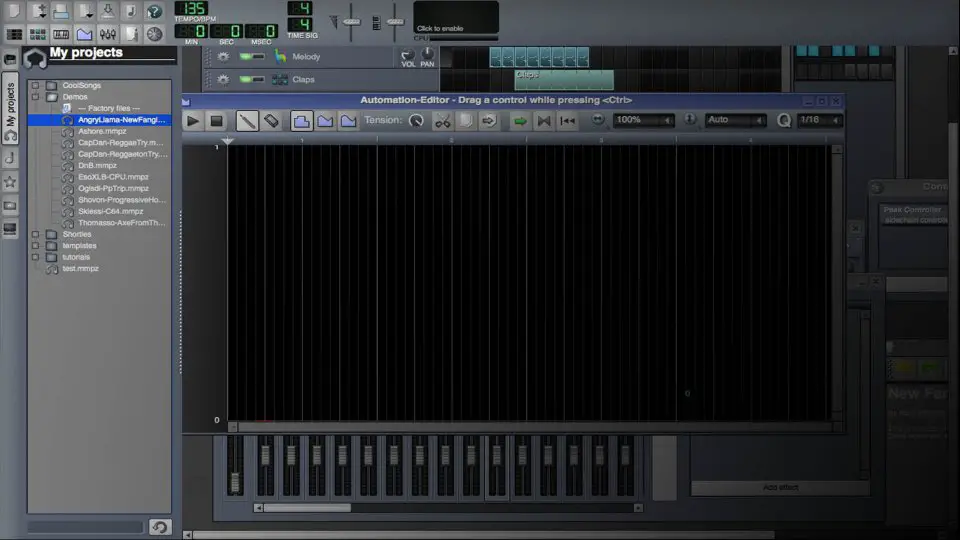Click the scissors cut icon
This screenshot has height=540, width=960.
(x=442, y=121)
